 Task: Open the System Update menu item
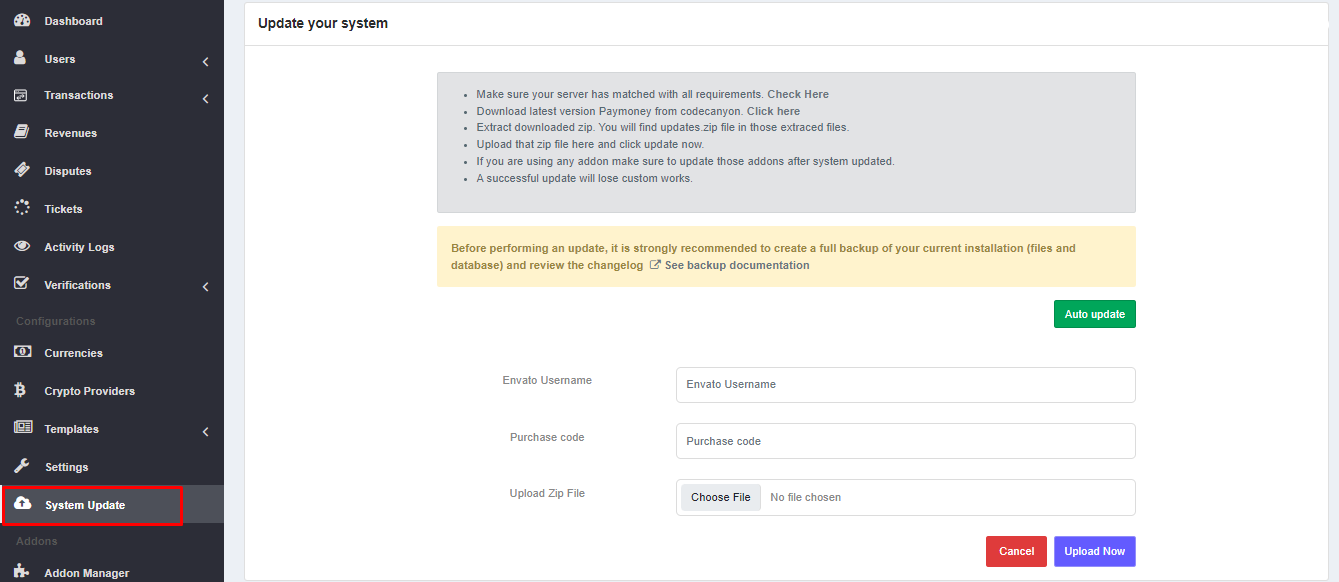[85, 505]
